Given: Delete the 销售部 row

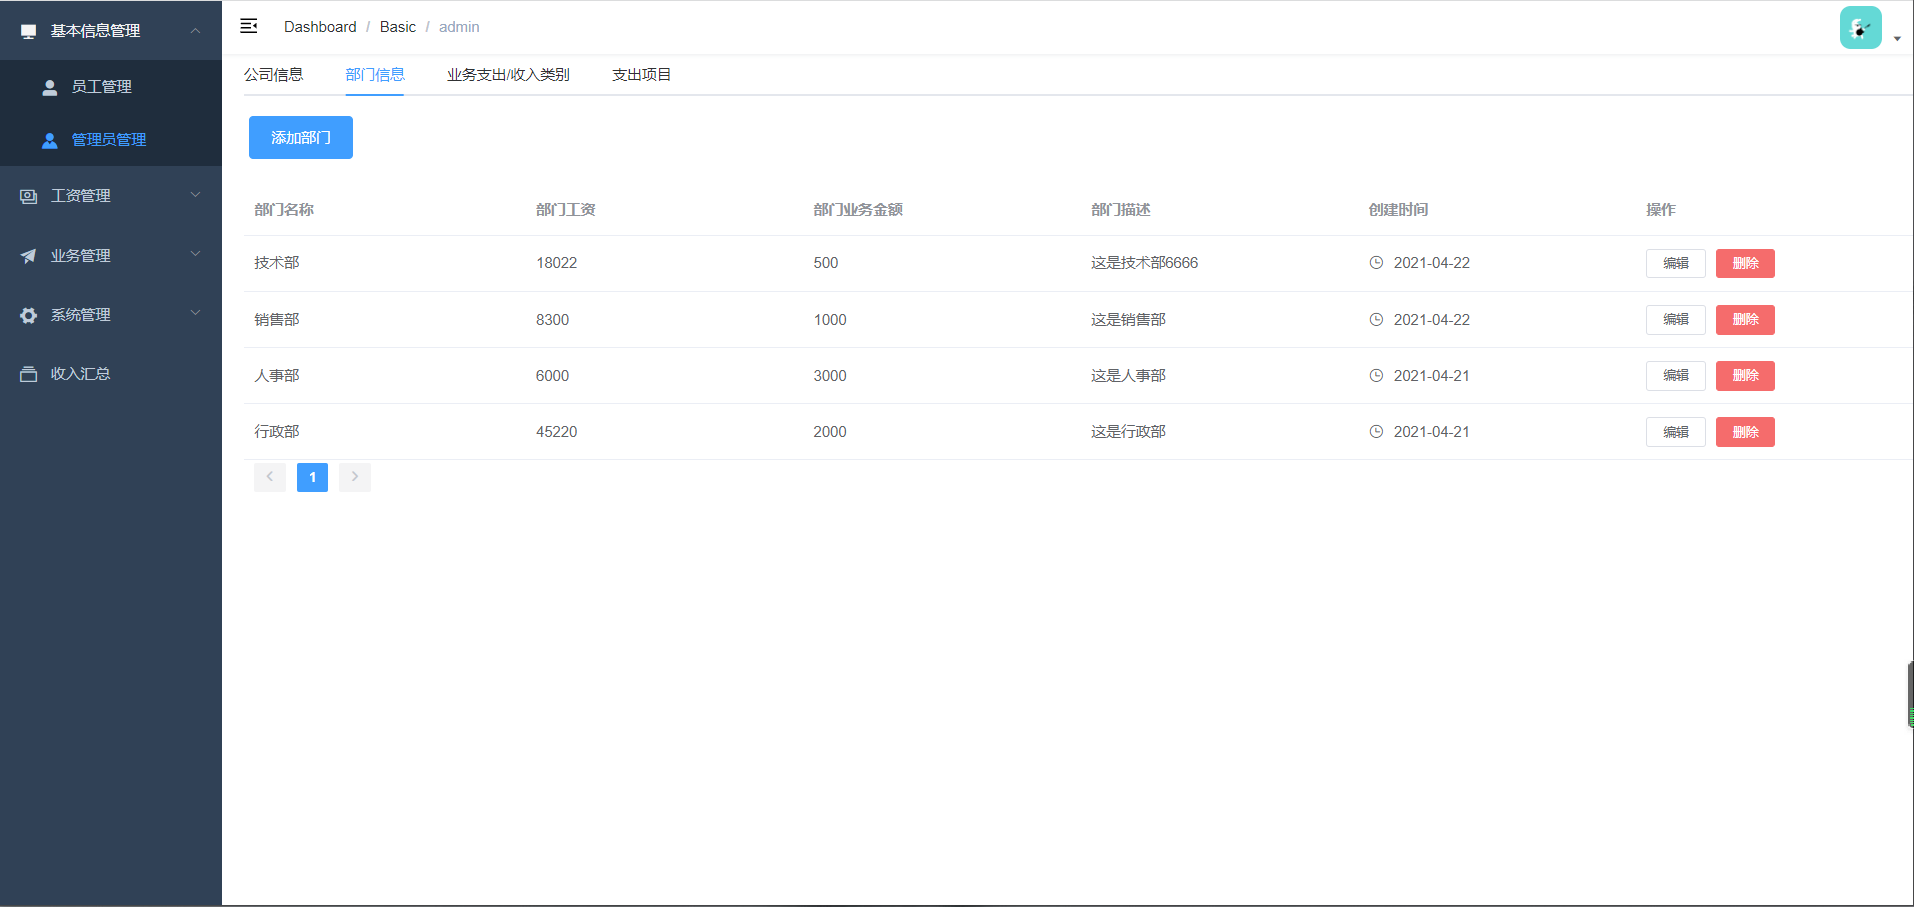Looking at the screenshot, I should pyautogui.click(x=1745, y=320).
